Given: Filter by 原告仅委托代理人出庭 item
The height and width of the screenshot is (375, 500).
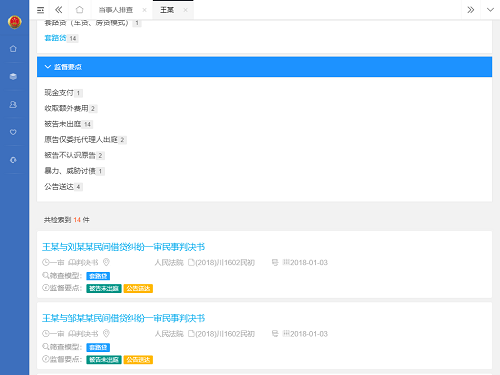Looking at the screenshot, I should point(85,140).
